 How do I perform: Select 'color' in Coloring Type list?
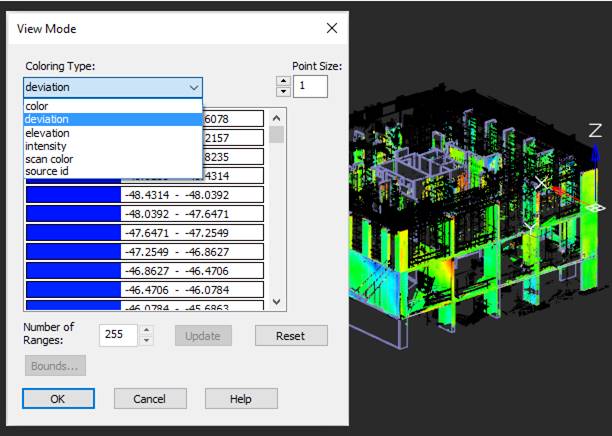[37, 106]
